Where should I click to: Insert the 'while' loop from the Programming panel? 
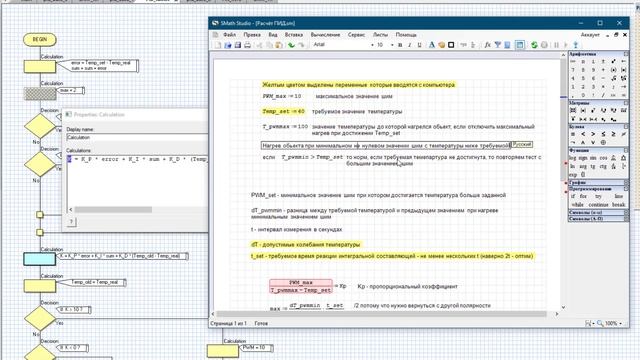(578, 204)
